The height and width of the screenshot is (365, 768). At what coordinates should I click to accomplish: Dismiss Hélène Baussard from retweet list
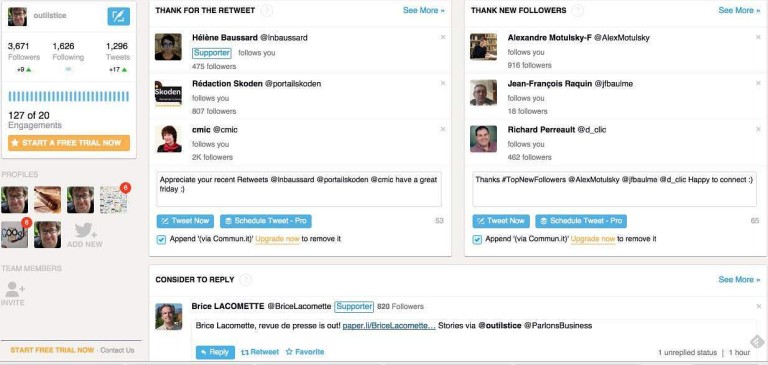click(443, 37)
